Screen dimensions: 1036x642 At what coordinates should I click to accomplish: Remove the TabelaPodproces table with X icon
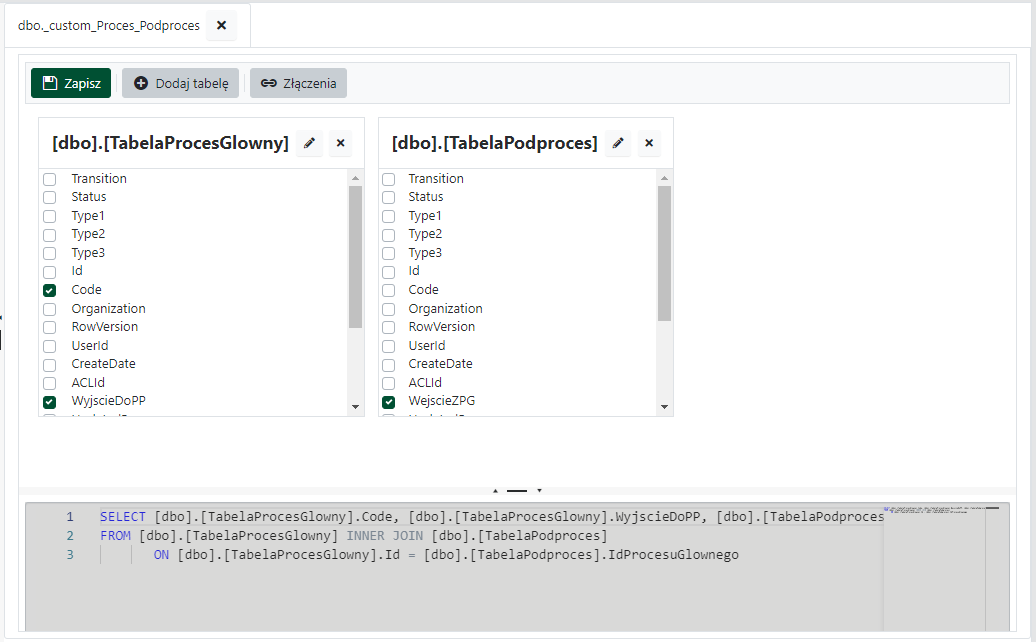(x=649, y=144)
